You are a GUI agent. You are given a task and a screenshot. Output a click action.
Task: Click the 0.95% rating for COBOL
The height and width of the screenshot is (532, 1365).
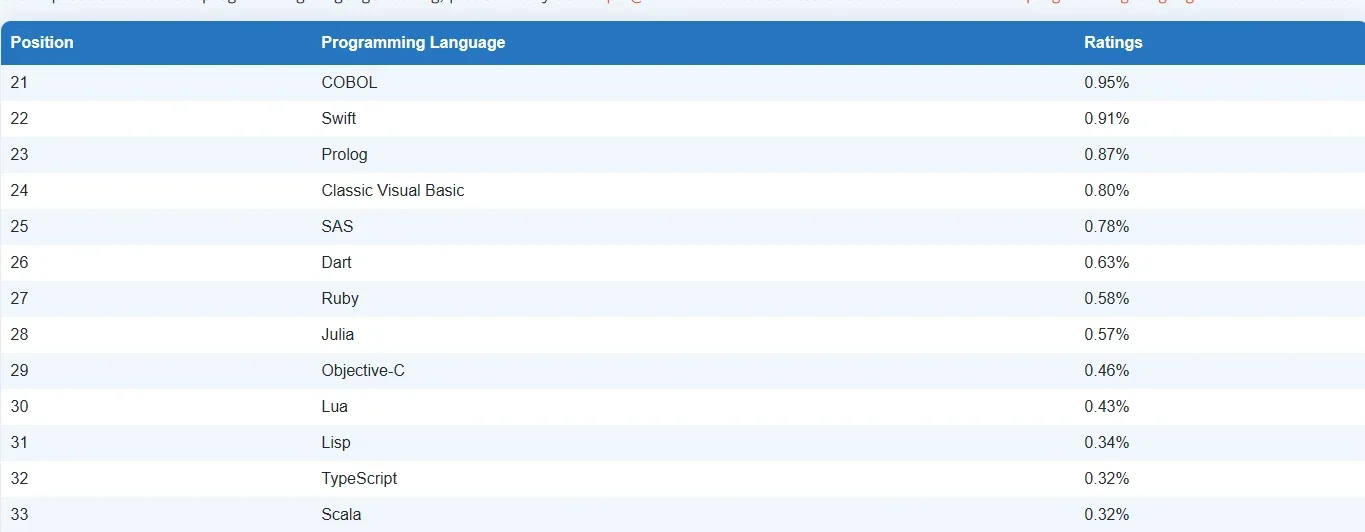click(1106, 83)
